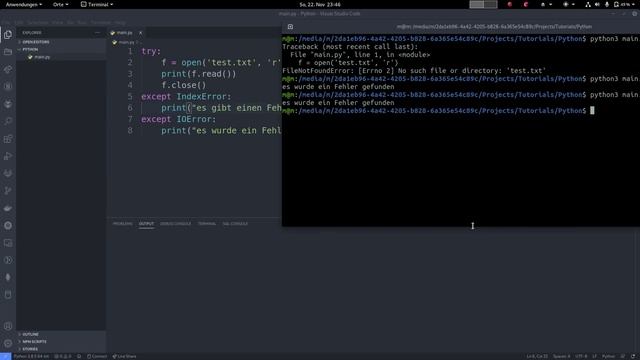Click the UTF-8 encoding in the status bar

(x=581, y=356)
